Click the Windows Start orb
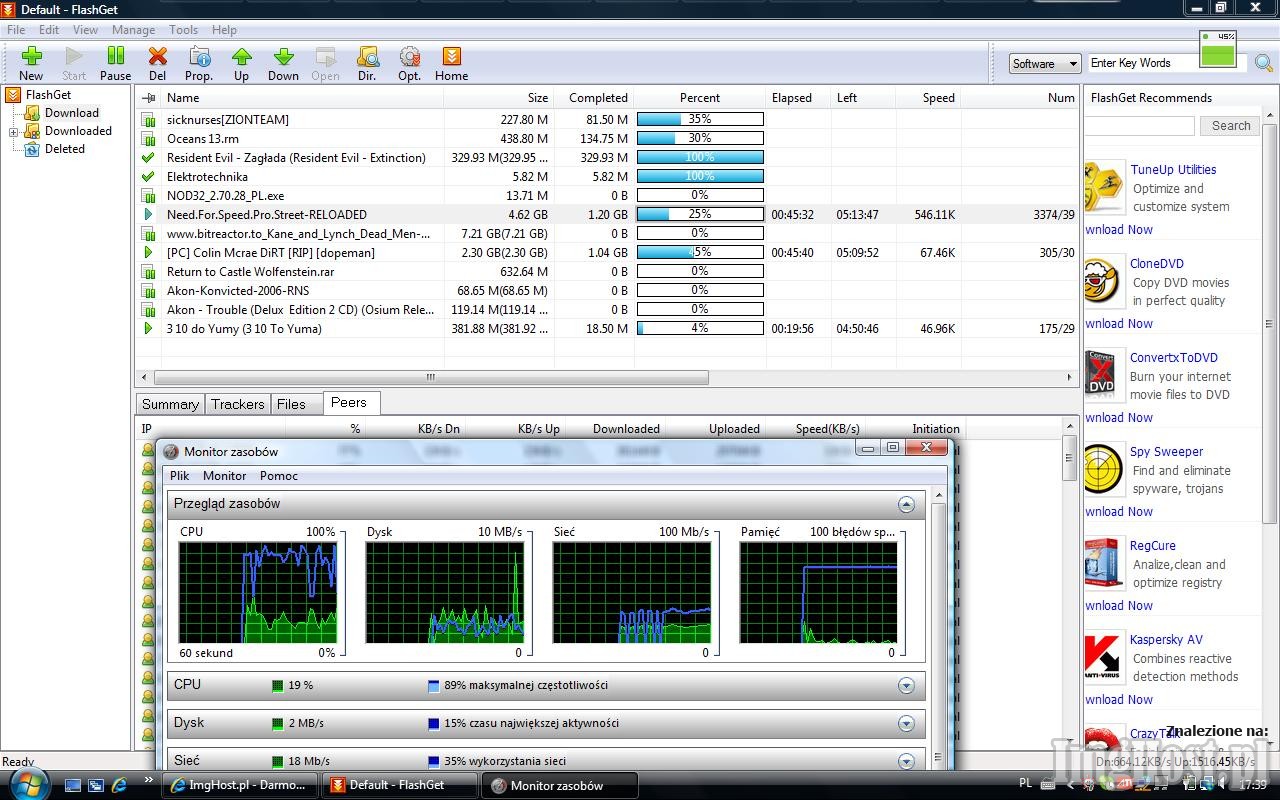This screenshot has width=1280, height=800. [x=27, y=783]
